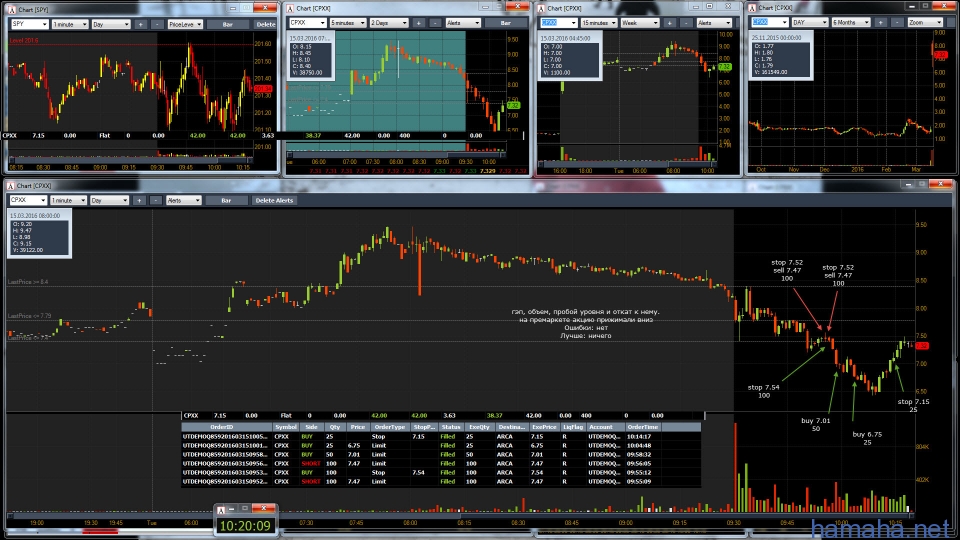Open 1 minute interval dropdown in SPY chart

click(x=70, y=24)
